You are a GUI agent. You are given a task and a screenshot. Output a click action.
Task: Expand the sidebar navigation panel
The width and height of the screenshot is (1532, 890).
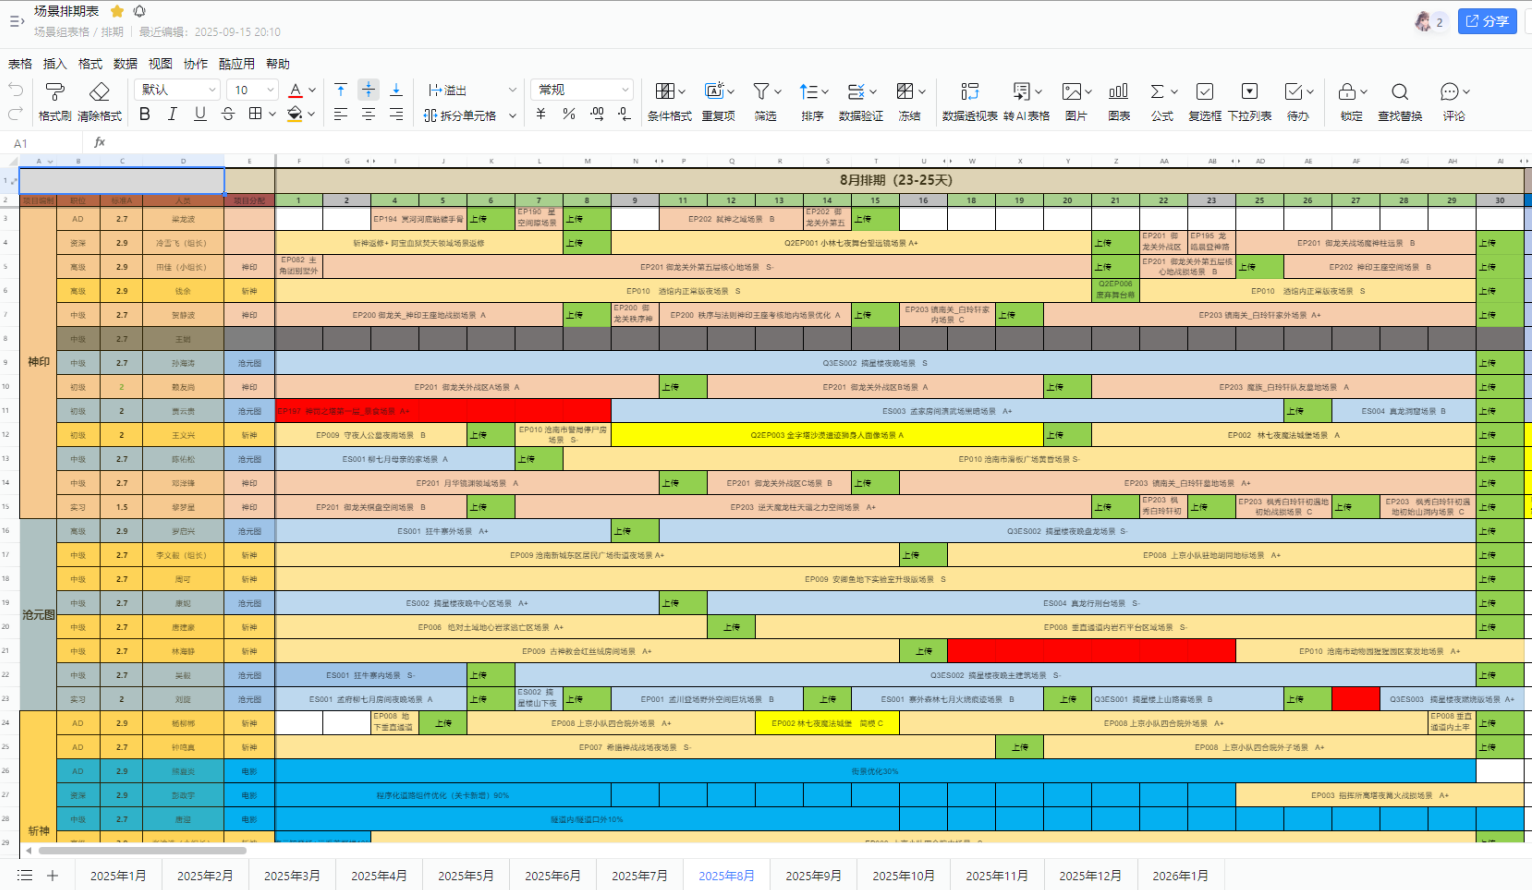(x=16, y=20)
